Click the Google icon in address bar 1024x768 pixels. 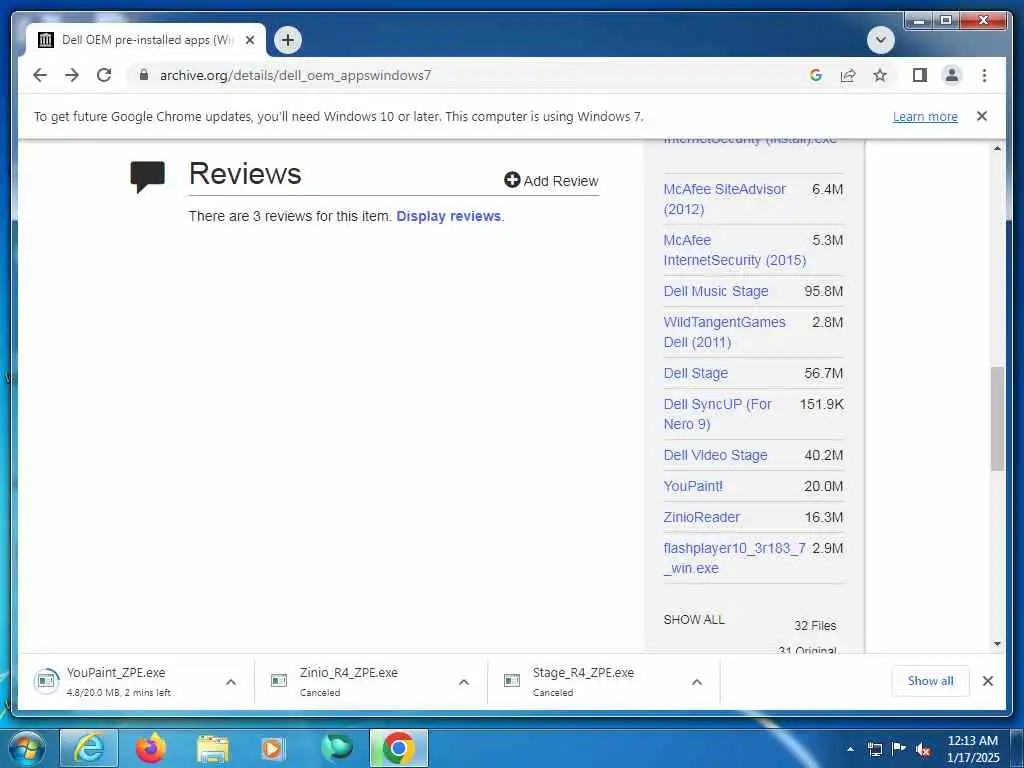[816, 75]
